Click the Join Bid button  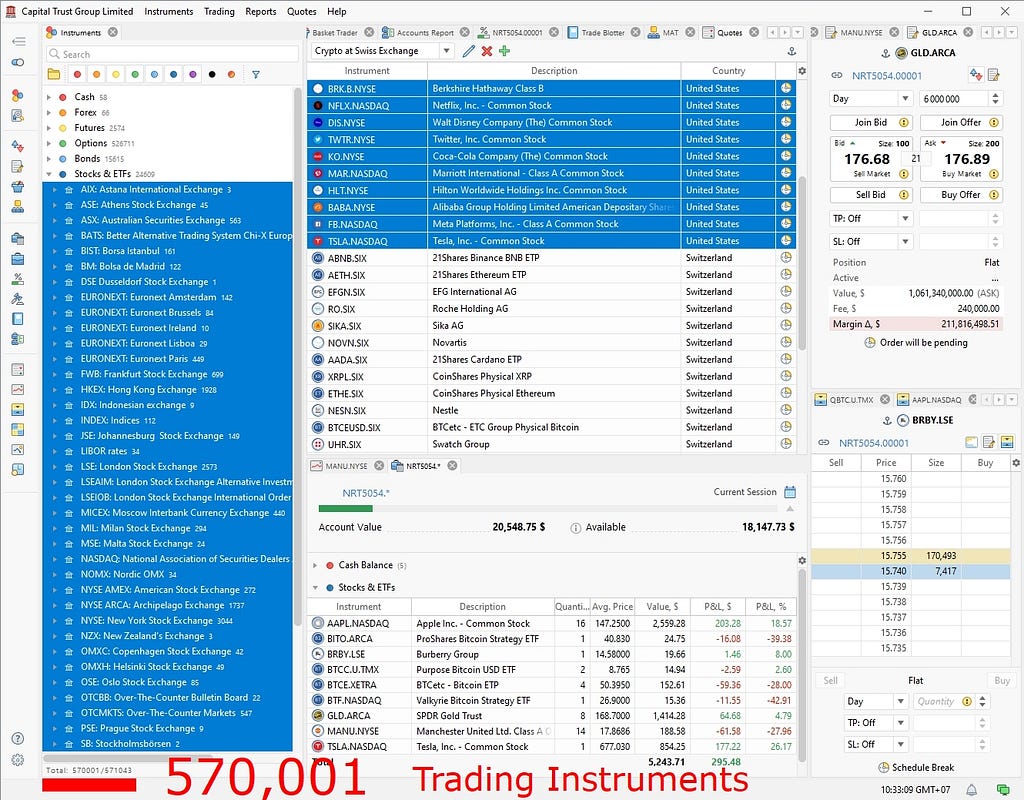(x=871, y=122)
